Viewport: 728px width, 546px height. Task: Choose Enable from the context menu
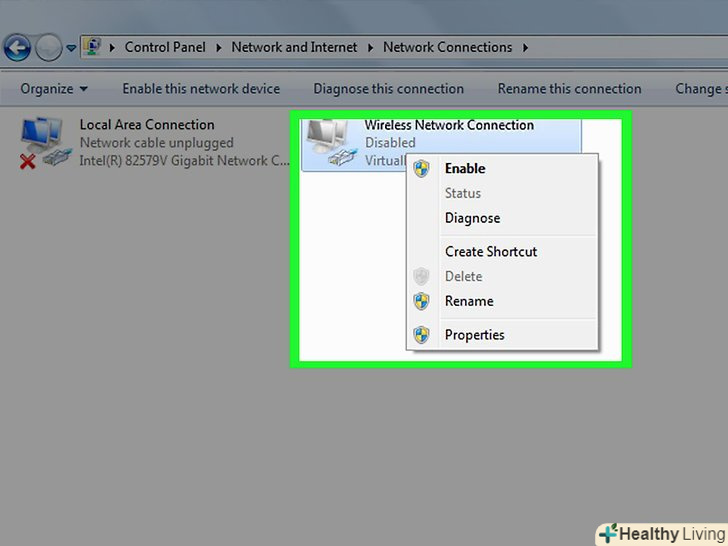pyautogui.click(x=502, y=169)
